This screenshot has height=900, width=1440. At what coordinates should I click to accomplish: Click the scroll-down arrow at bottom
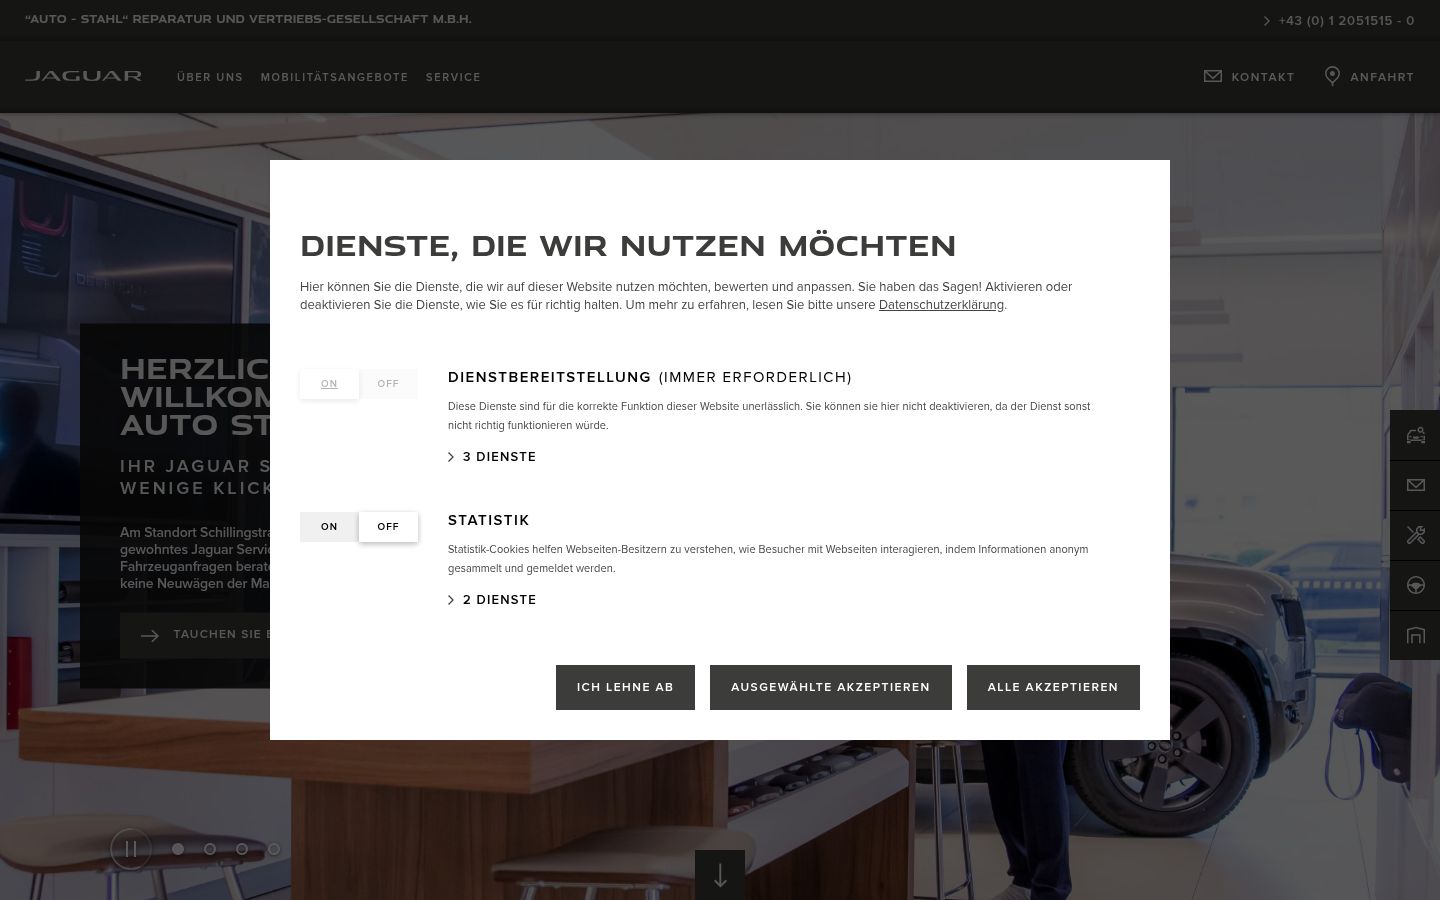click(x=720, y=875)
